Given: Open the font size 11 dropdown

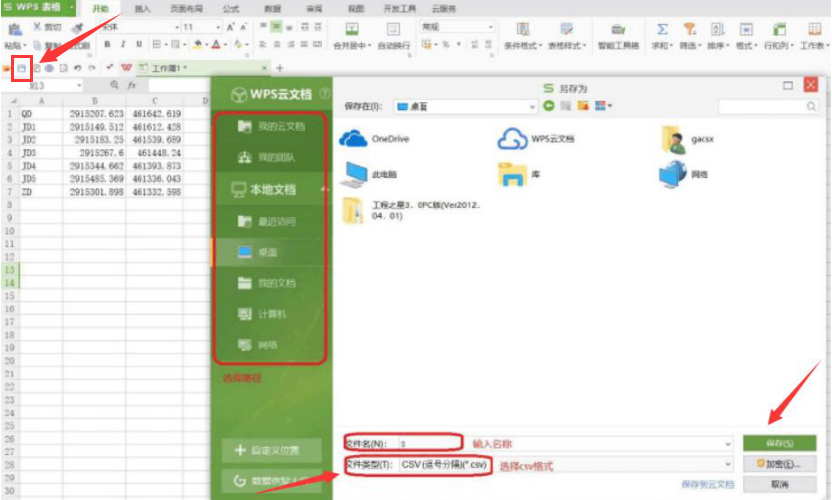Looking at the screenshot, I should 218,27.
